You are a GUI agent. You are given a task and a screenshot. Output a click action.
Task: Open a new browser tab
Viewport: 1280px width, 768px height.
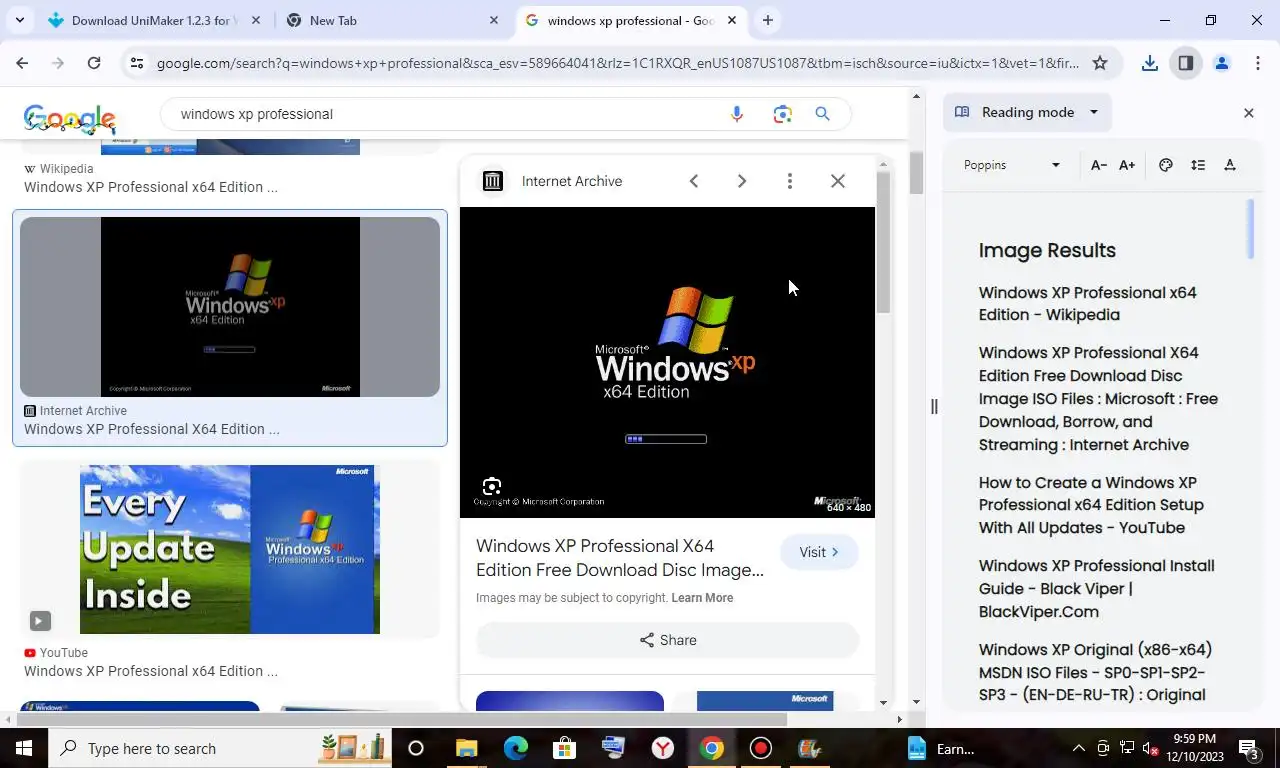pyautogui.click(x=767, y=20)
